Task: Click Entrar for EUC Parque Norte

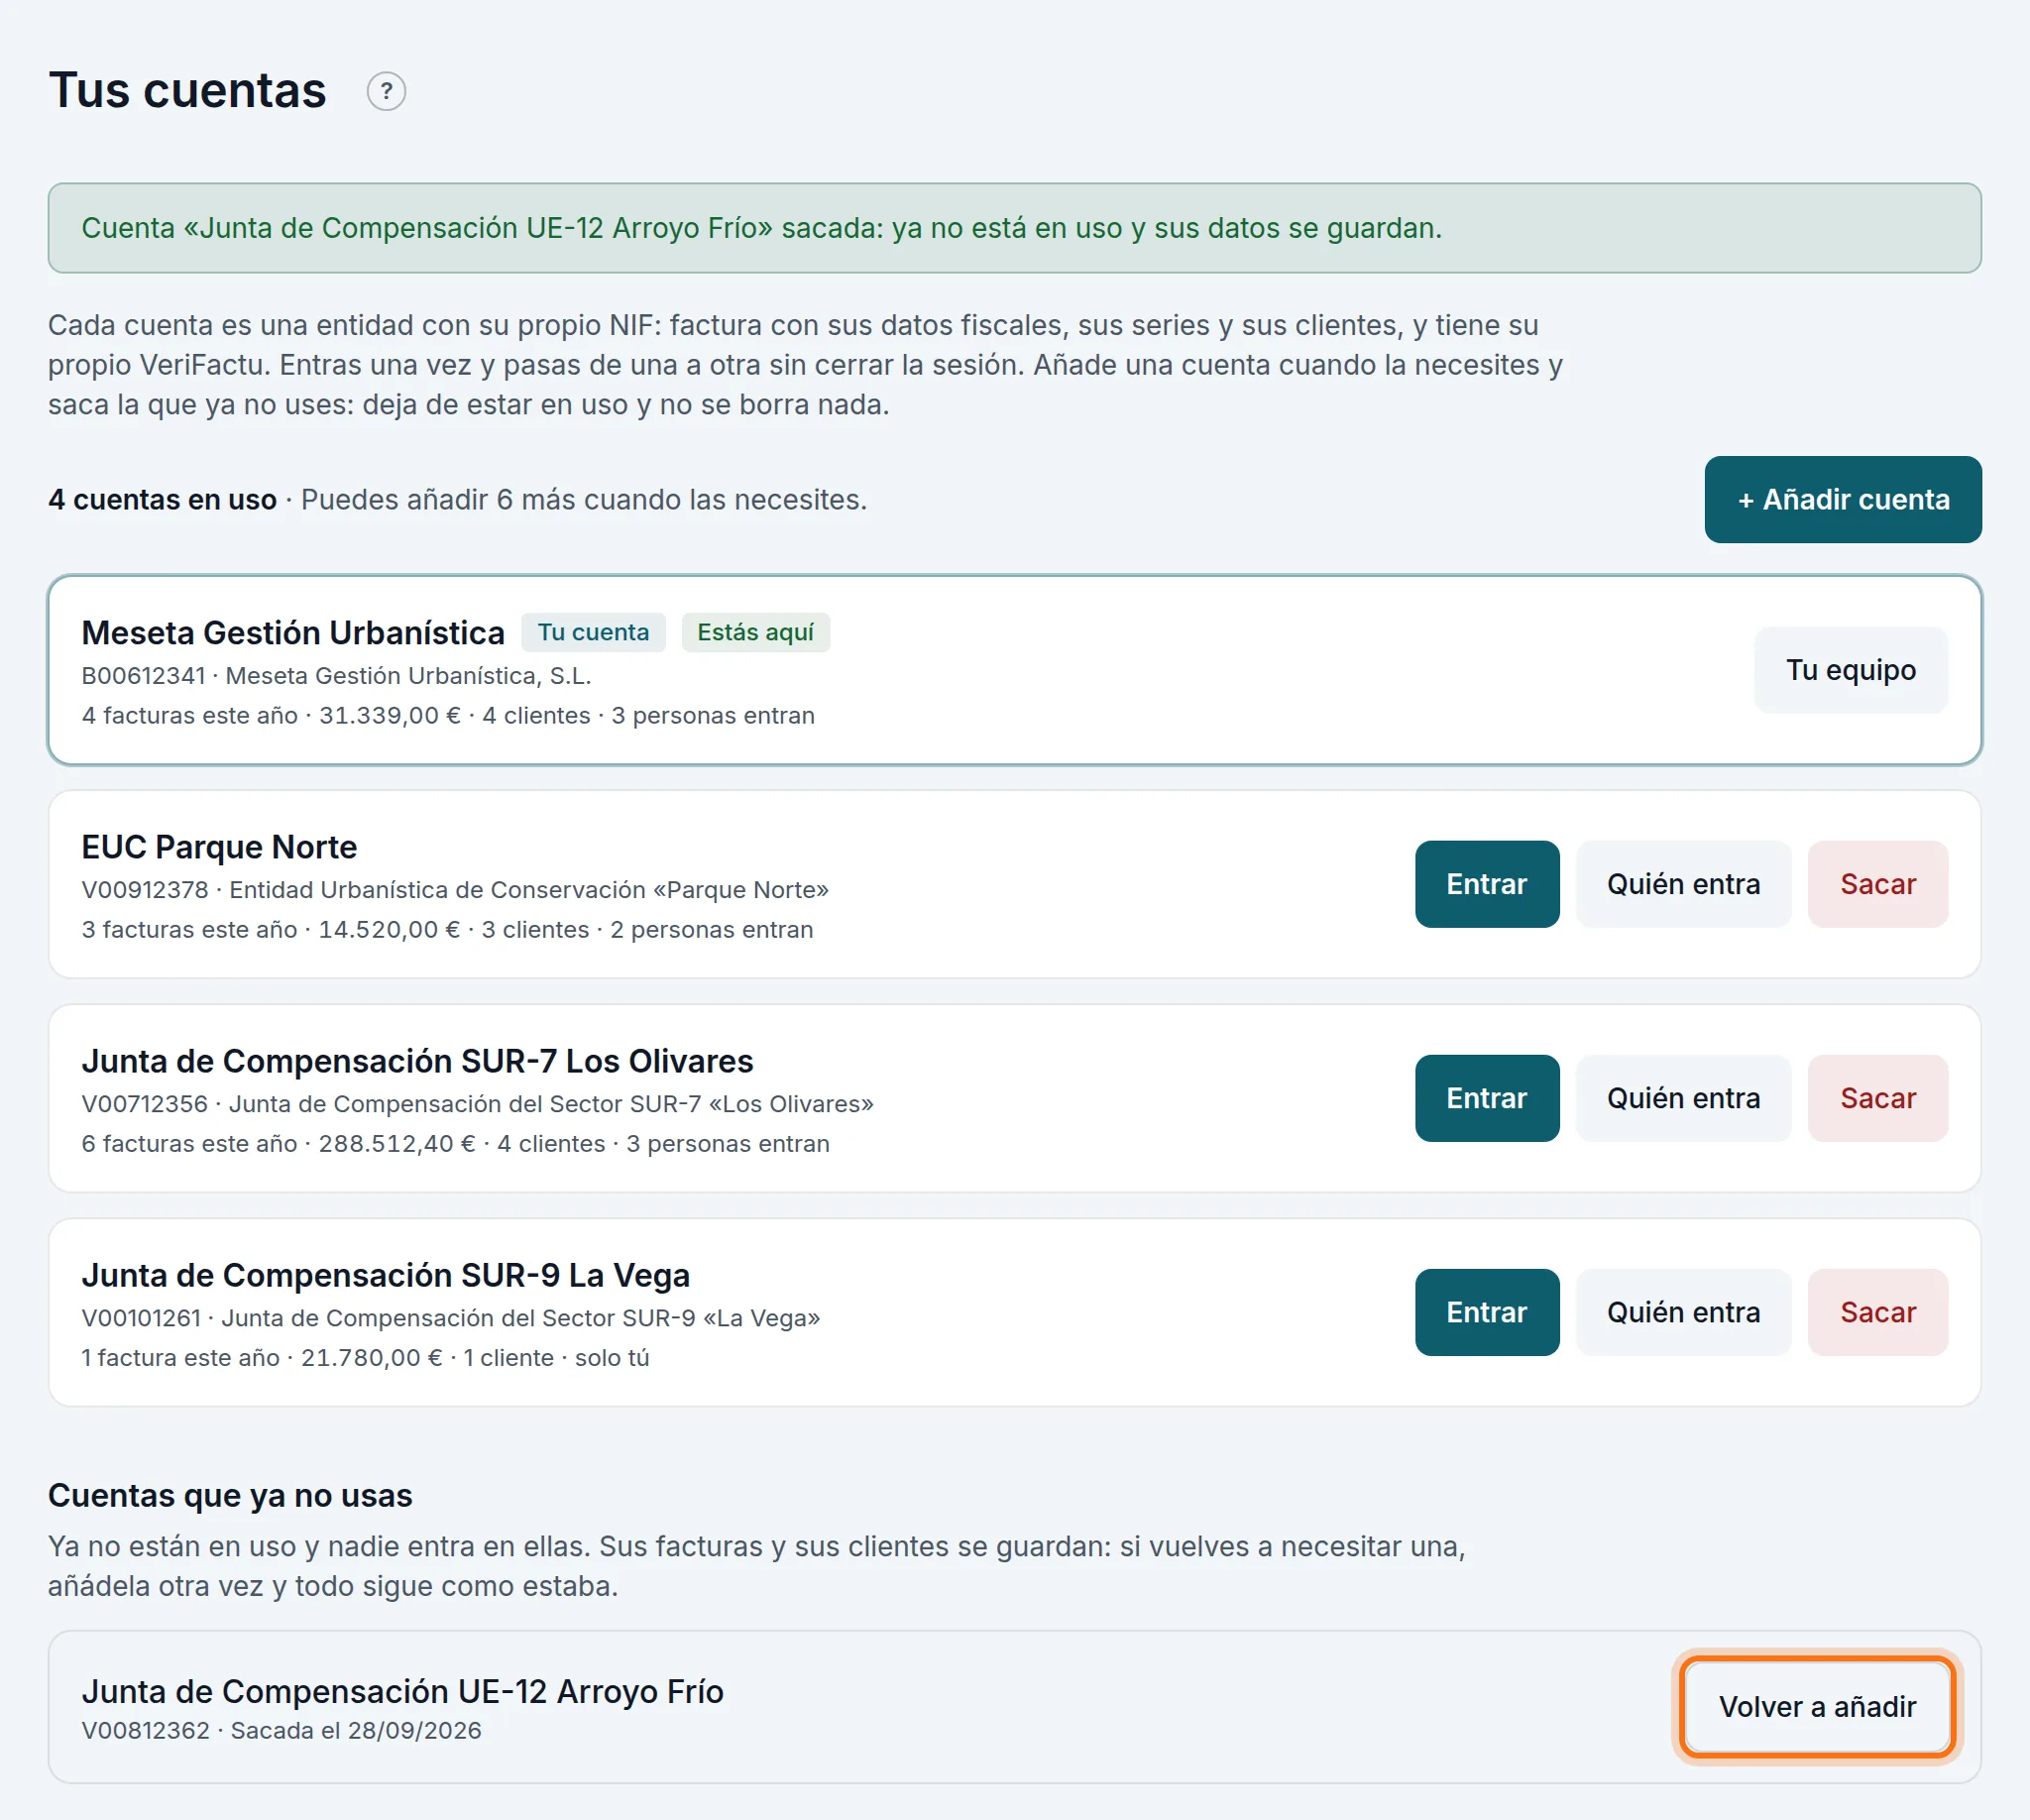Action: [x=1486, y=884]
